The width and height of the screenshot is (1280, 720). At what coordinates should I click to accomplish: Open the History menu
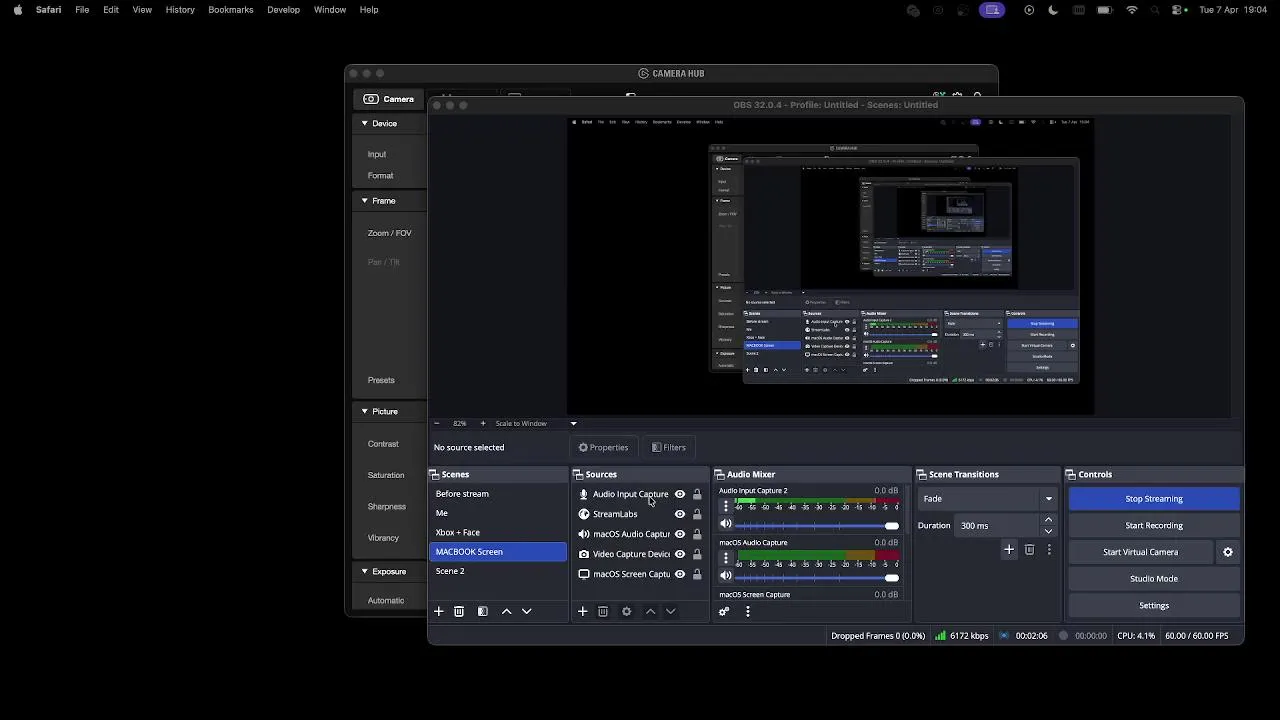coord(180,10)
